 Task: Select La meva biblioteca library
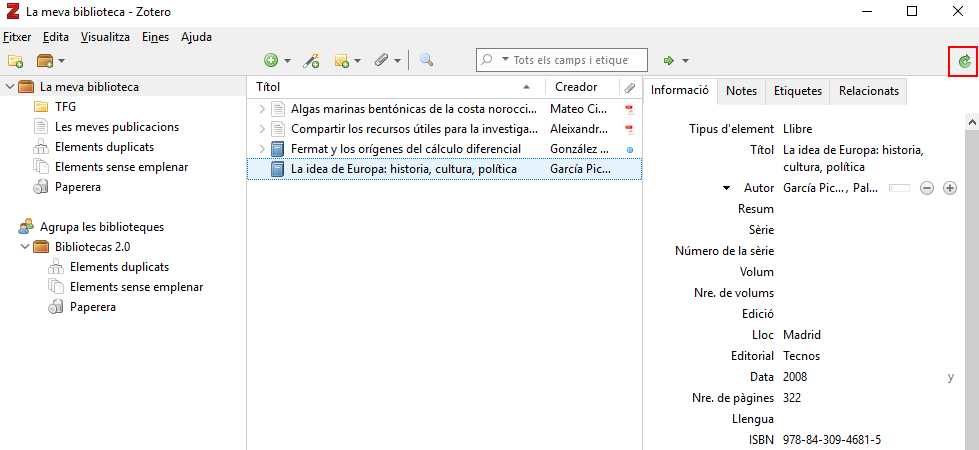(x=89, y=87)
